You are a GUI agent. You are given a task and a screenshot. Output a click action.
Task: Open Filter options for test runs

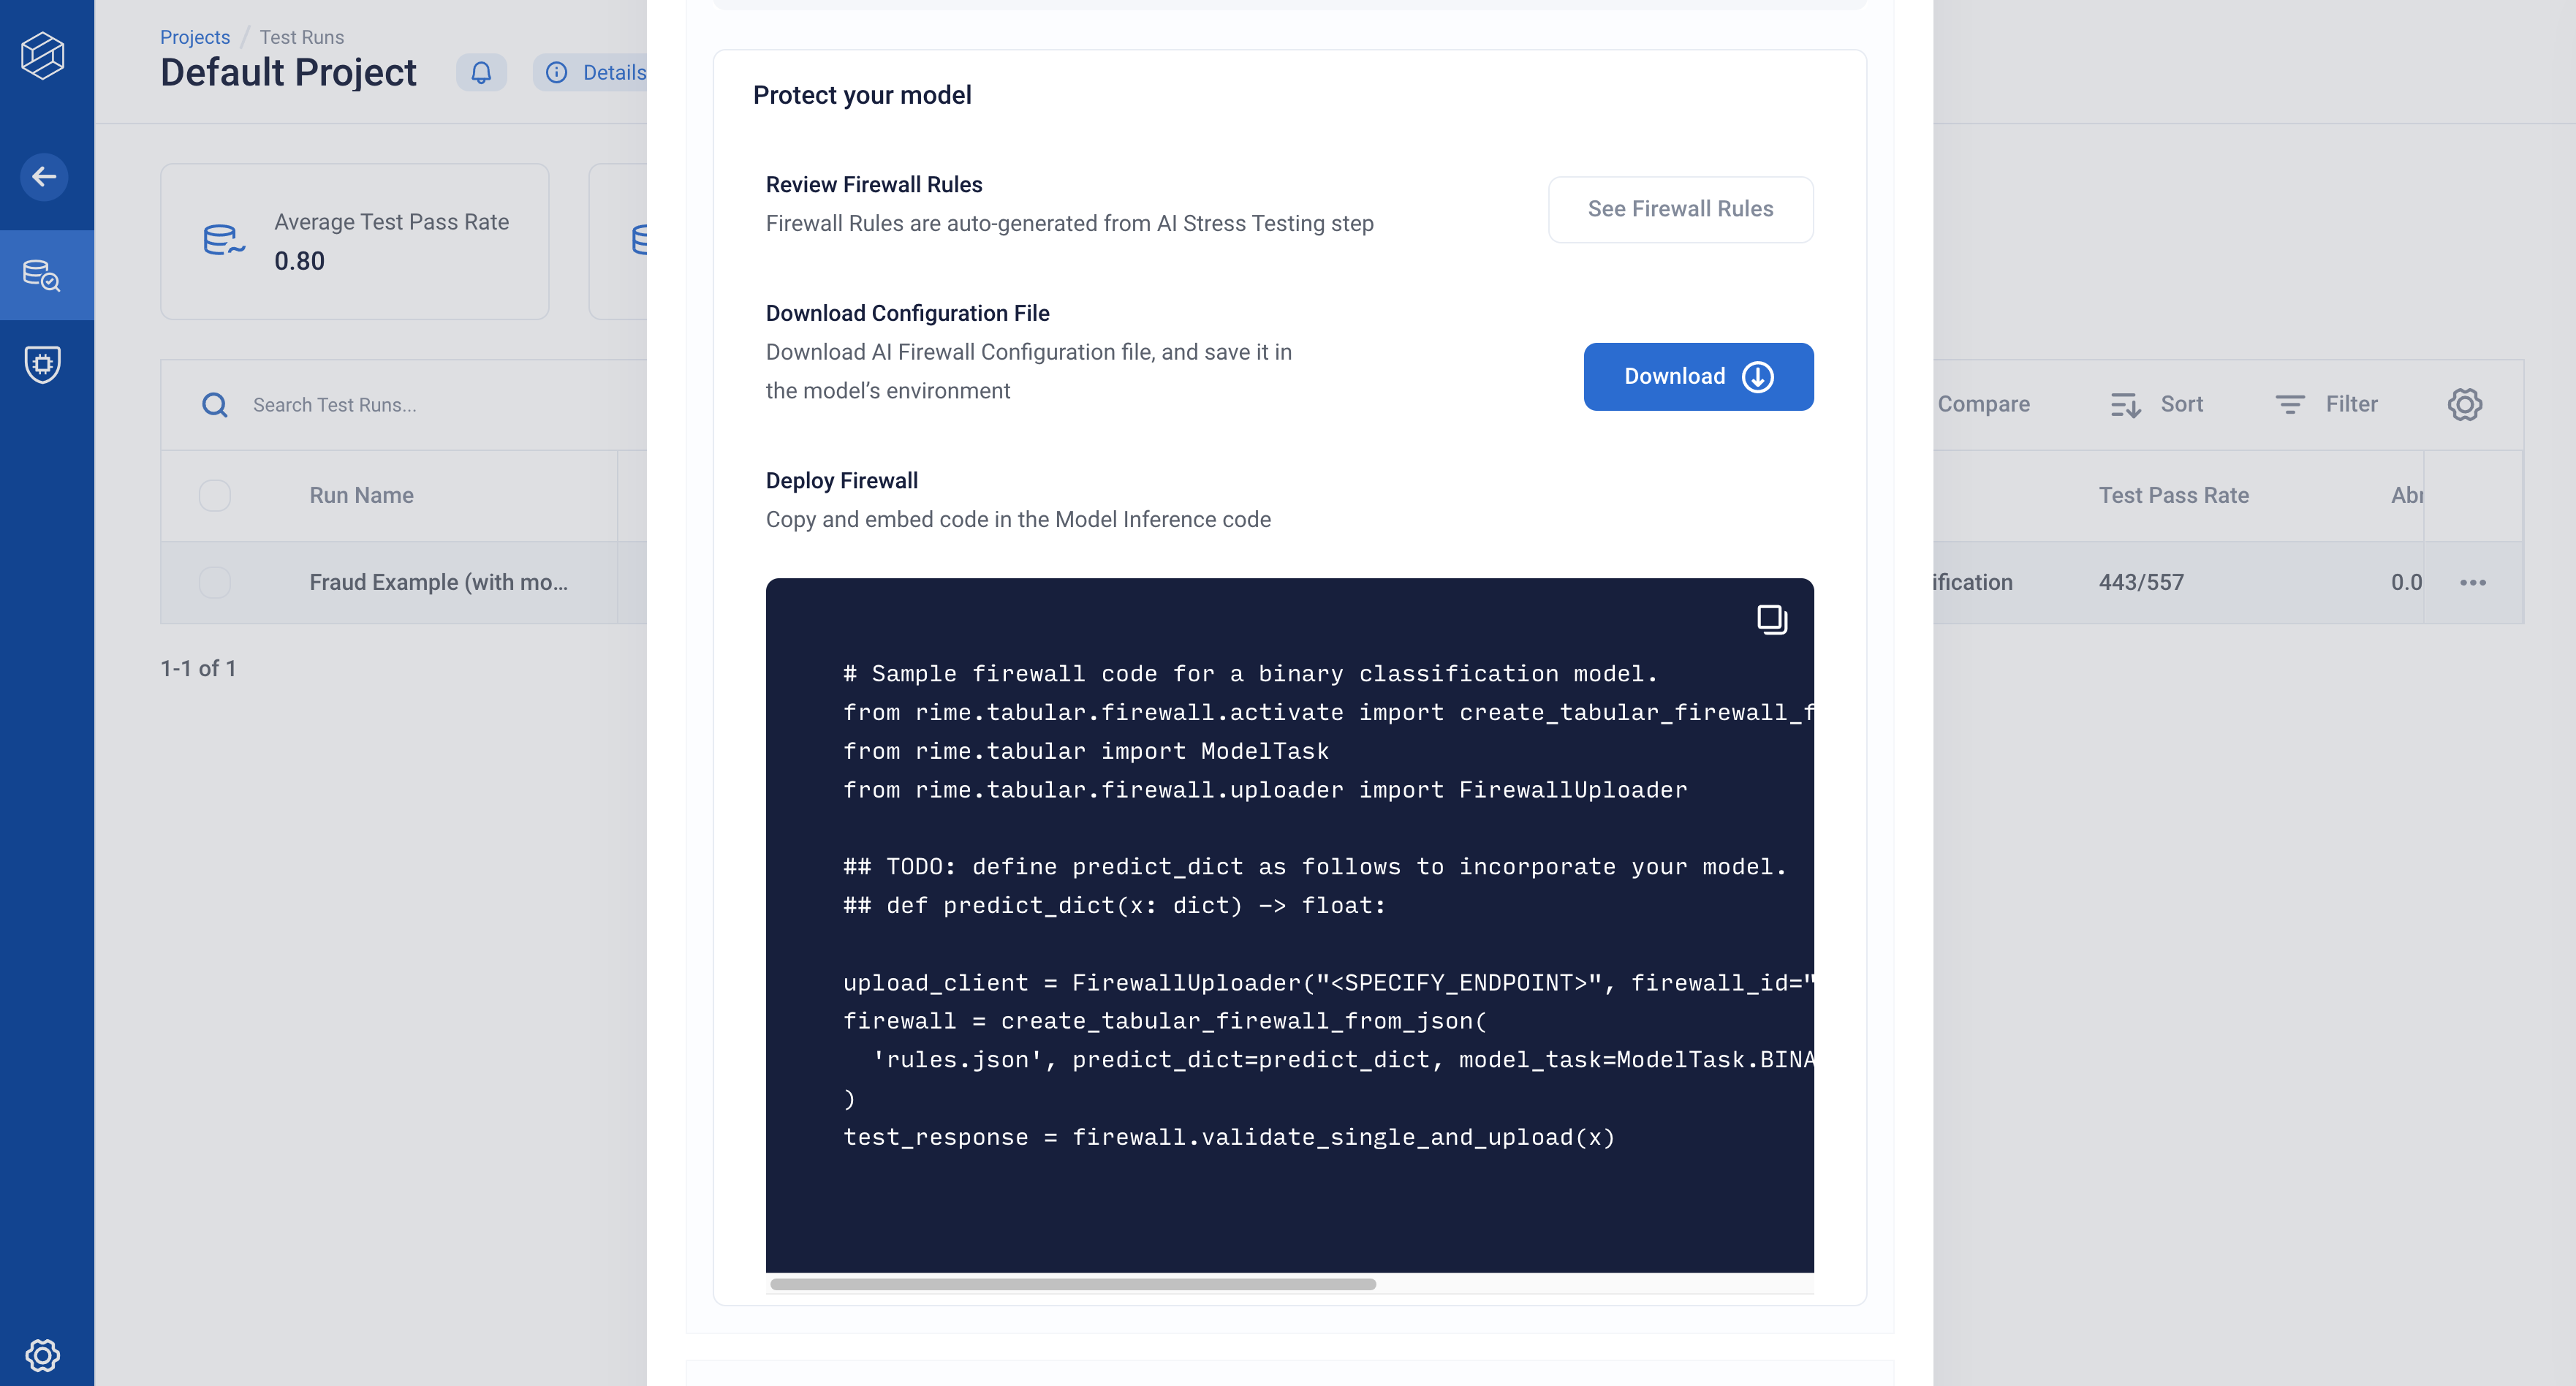tap(2327, 405)
